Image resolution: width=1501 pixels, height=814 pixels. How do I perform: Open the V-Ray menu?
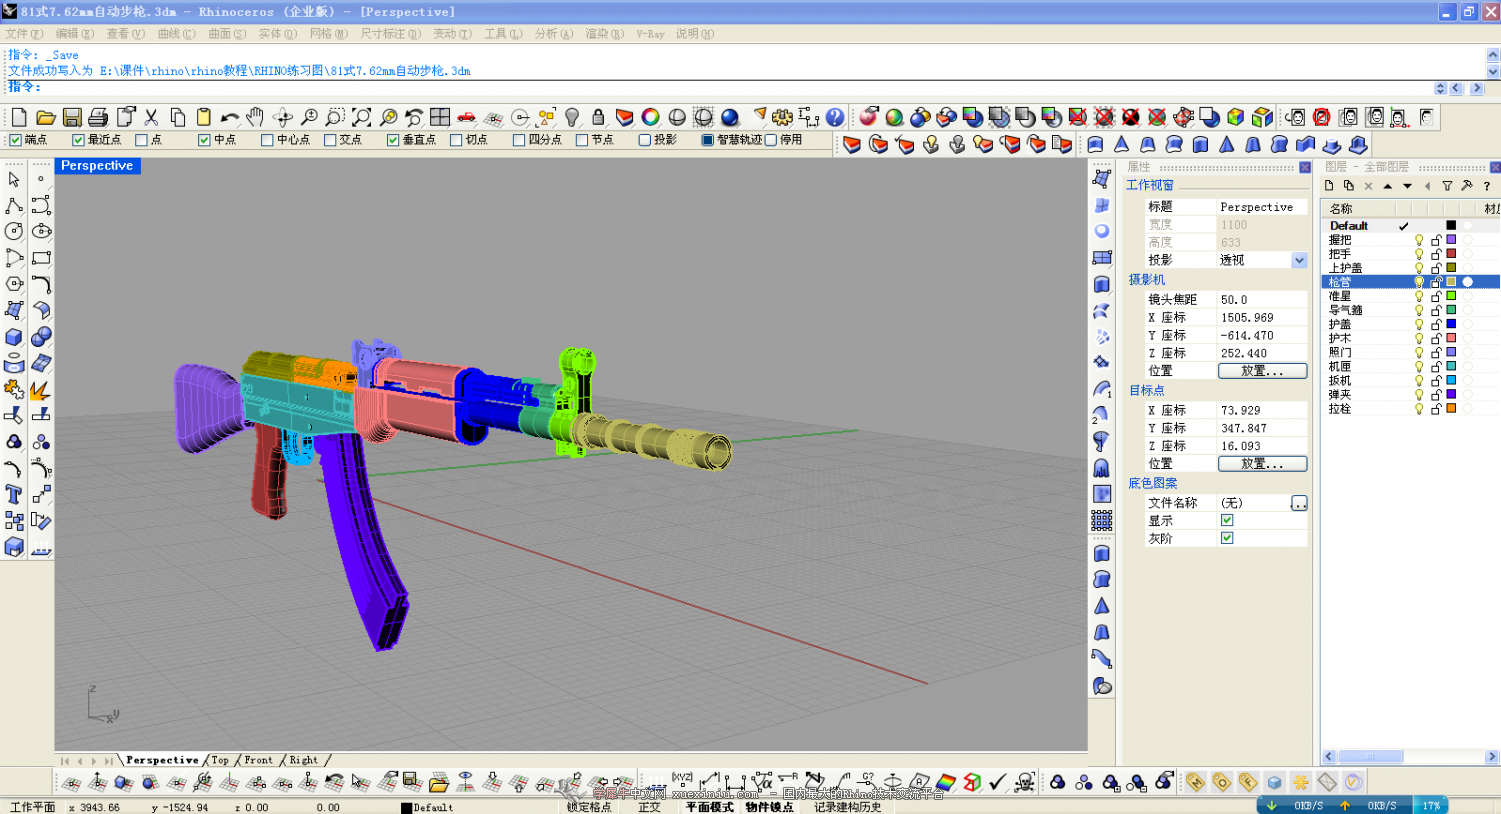pos(650,34)
